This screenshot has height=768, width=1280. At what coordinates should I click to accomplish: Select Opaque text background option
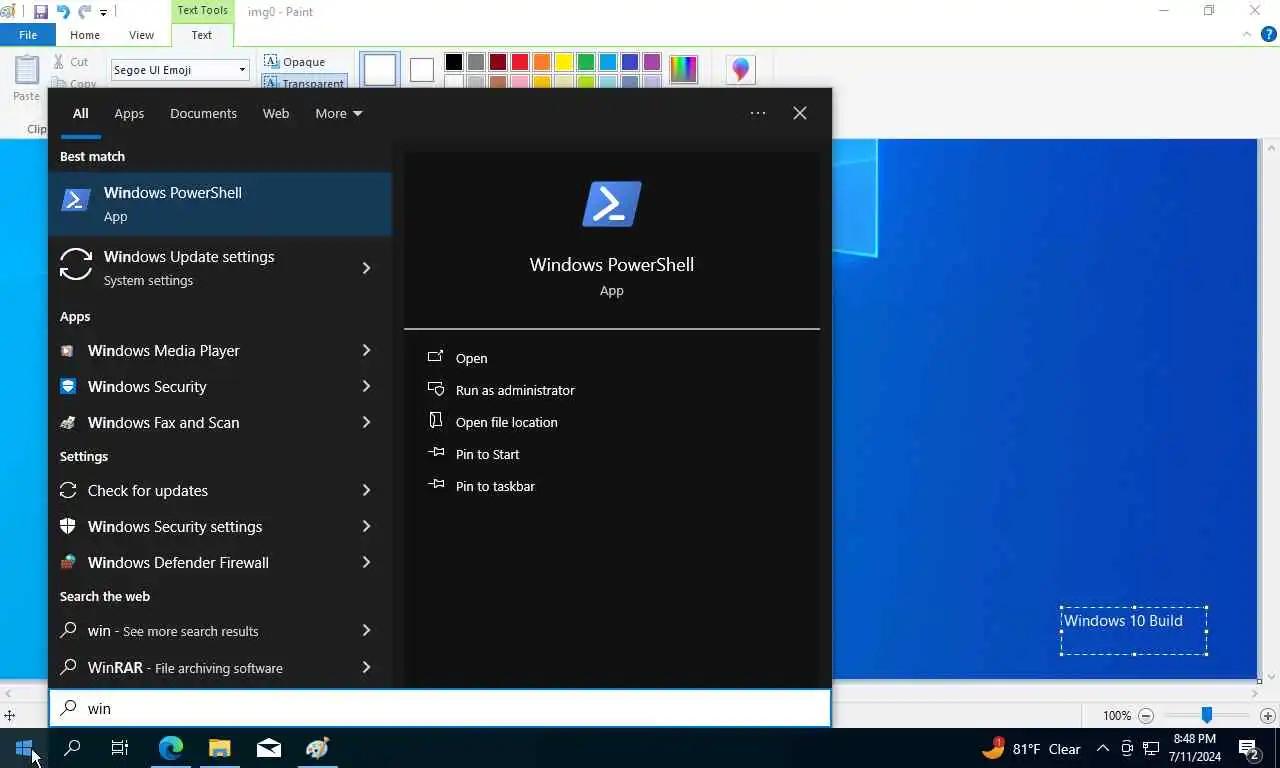294,62
